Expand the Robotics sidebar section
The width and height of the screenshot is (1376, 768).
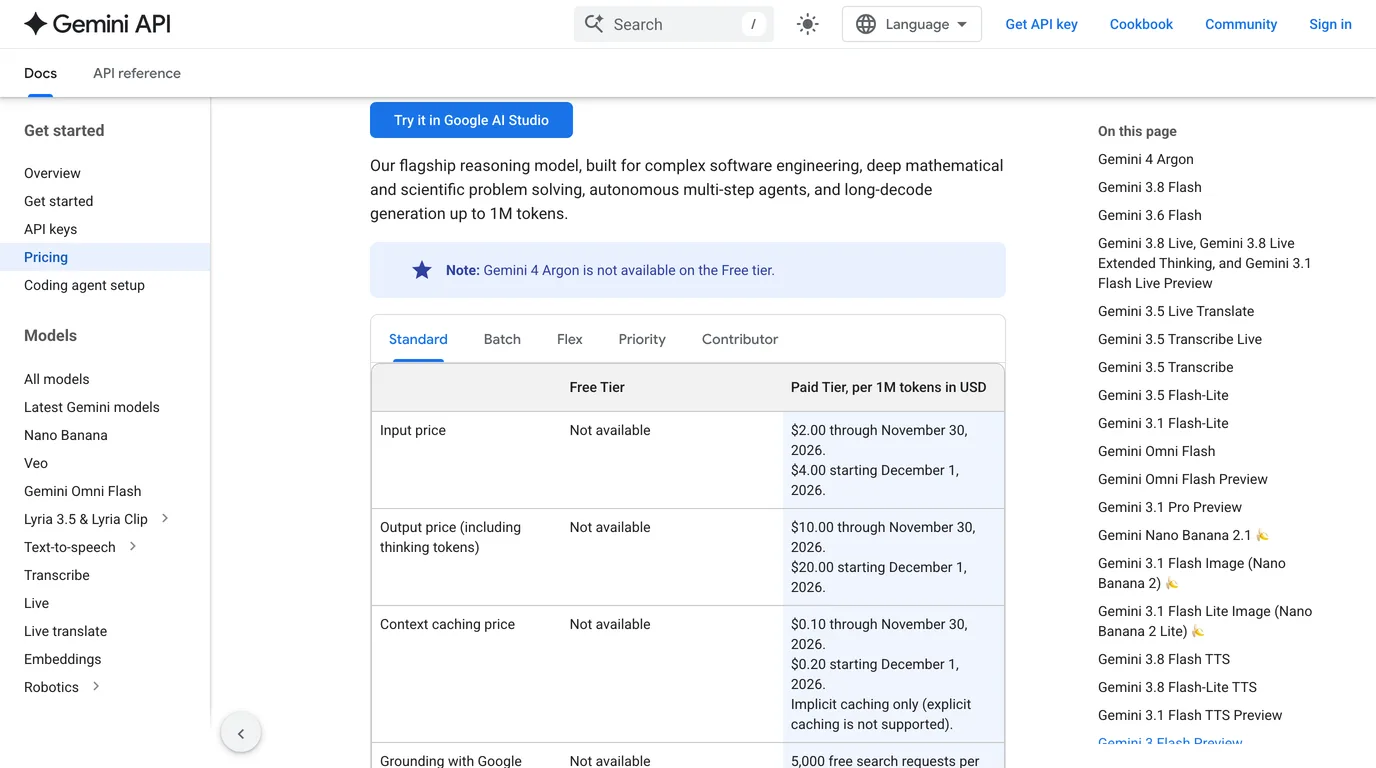coord(96,686)
